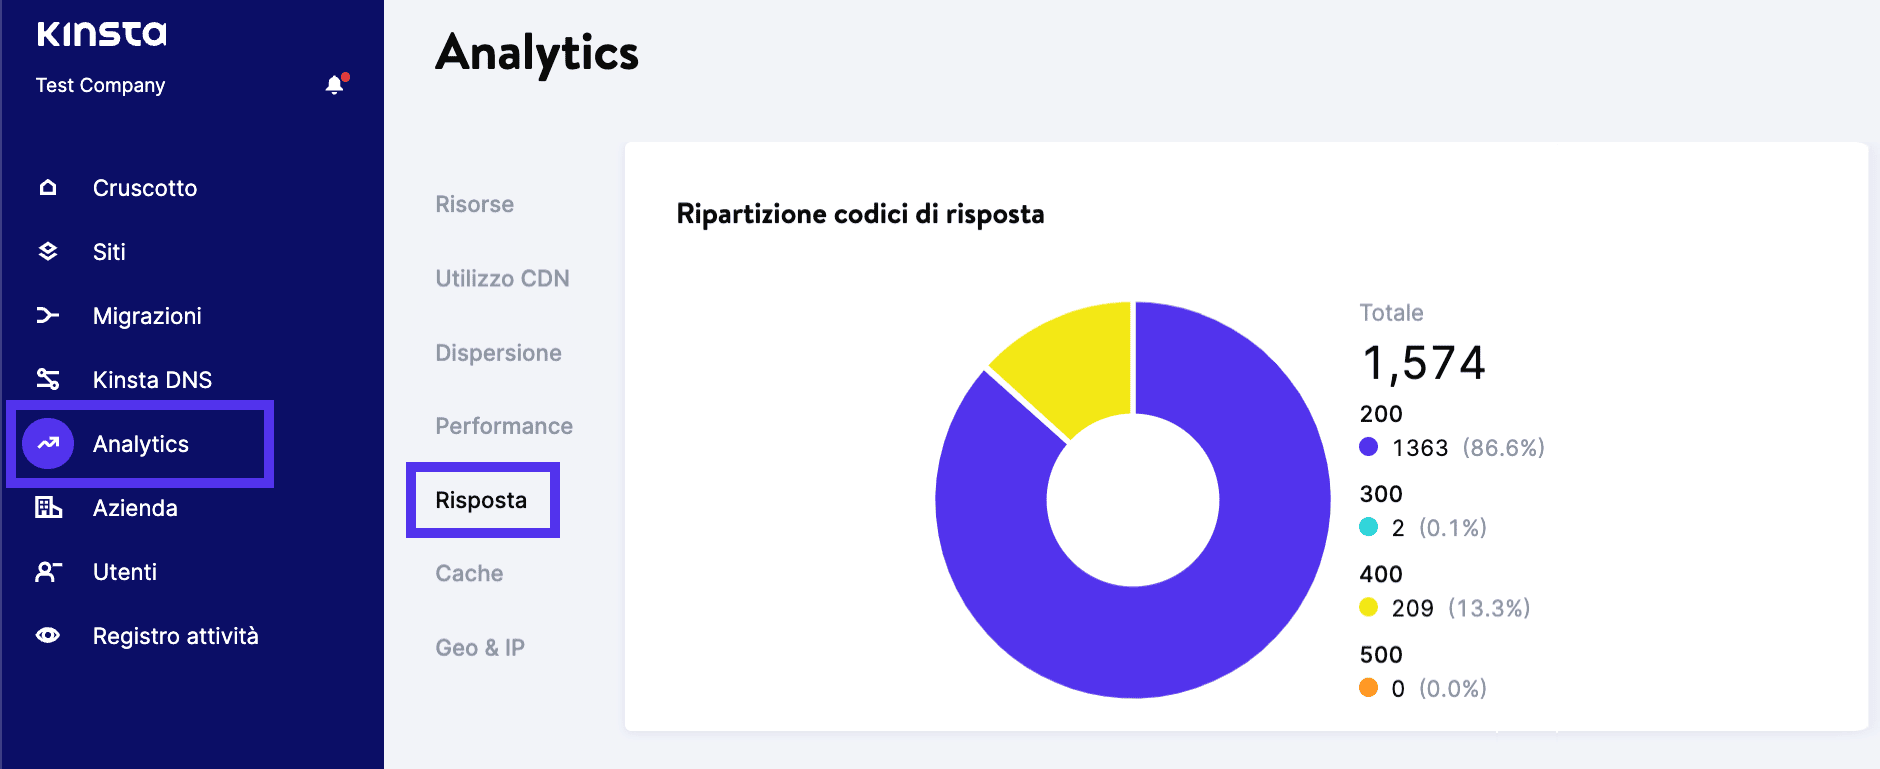Select the Cruscotto home icon
Image resolution: width=1880 pixels, height=769 pixels.
click(x=46, y=187)
